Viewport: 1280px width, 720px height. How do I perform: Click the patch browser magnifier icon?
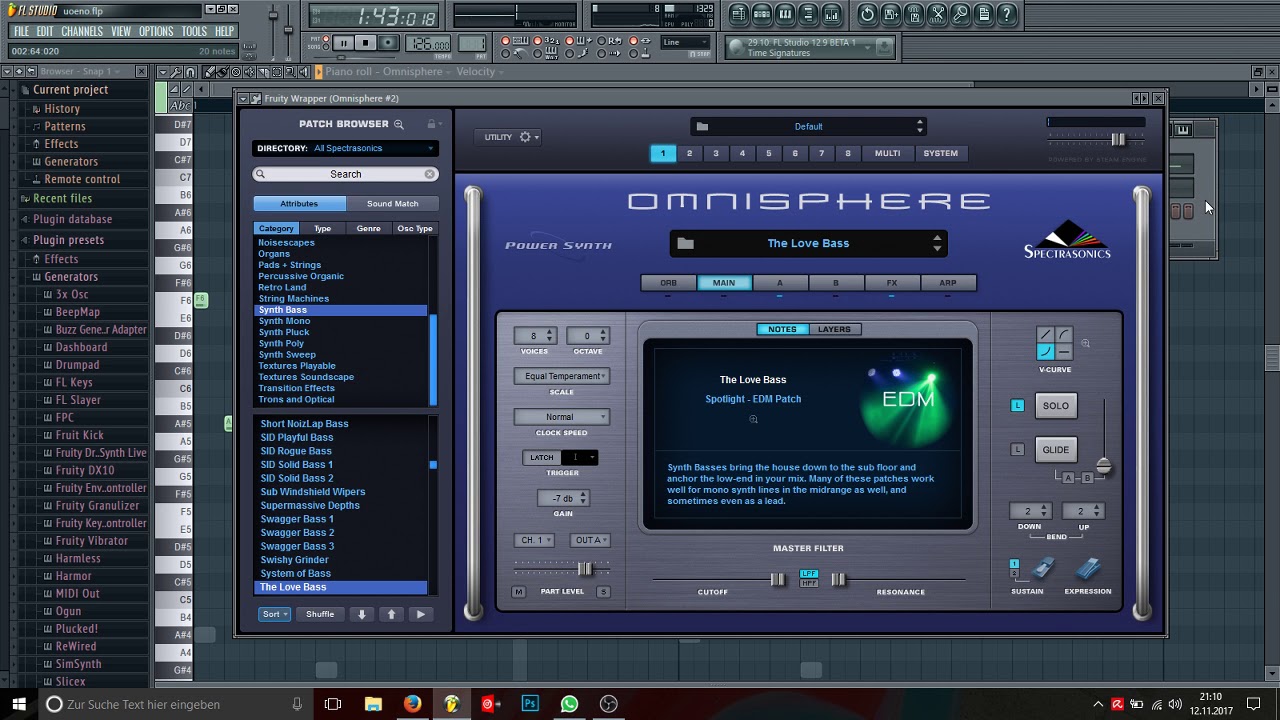coord(399,124)
